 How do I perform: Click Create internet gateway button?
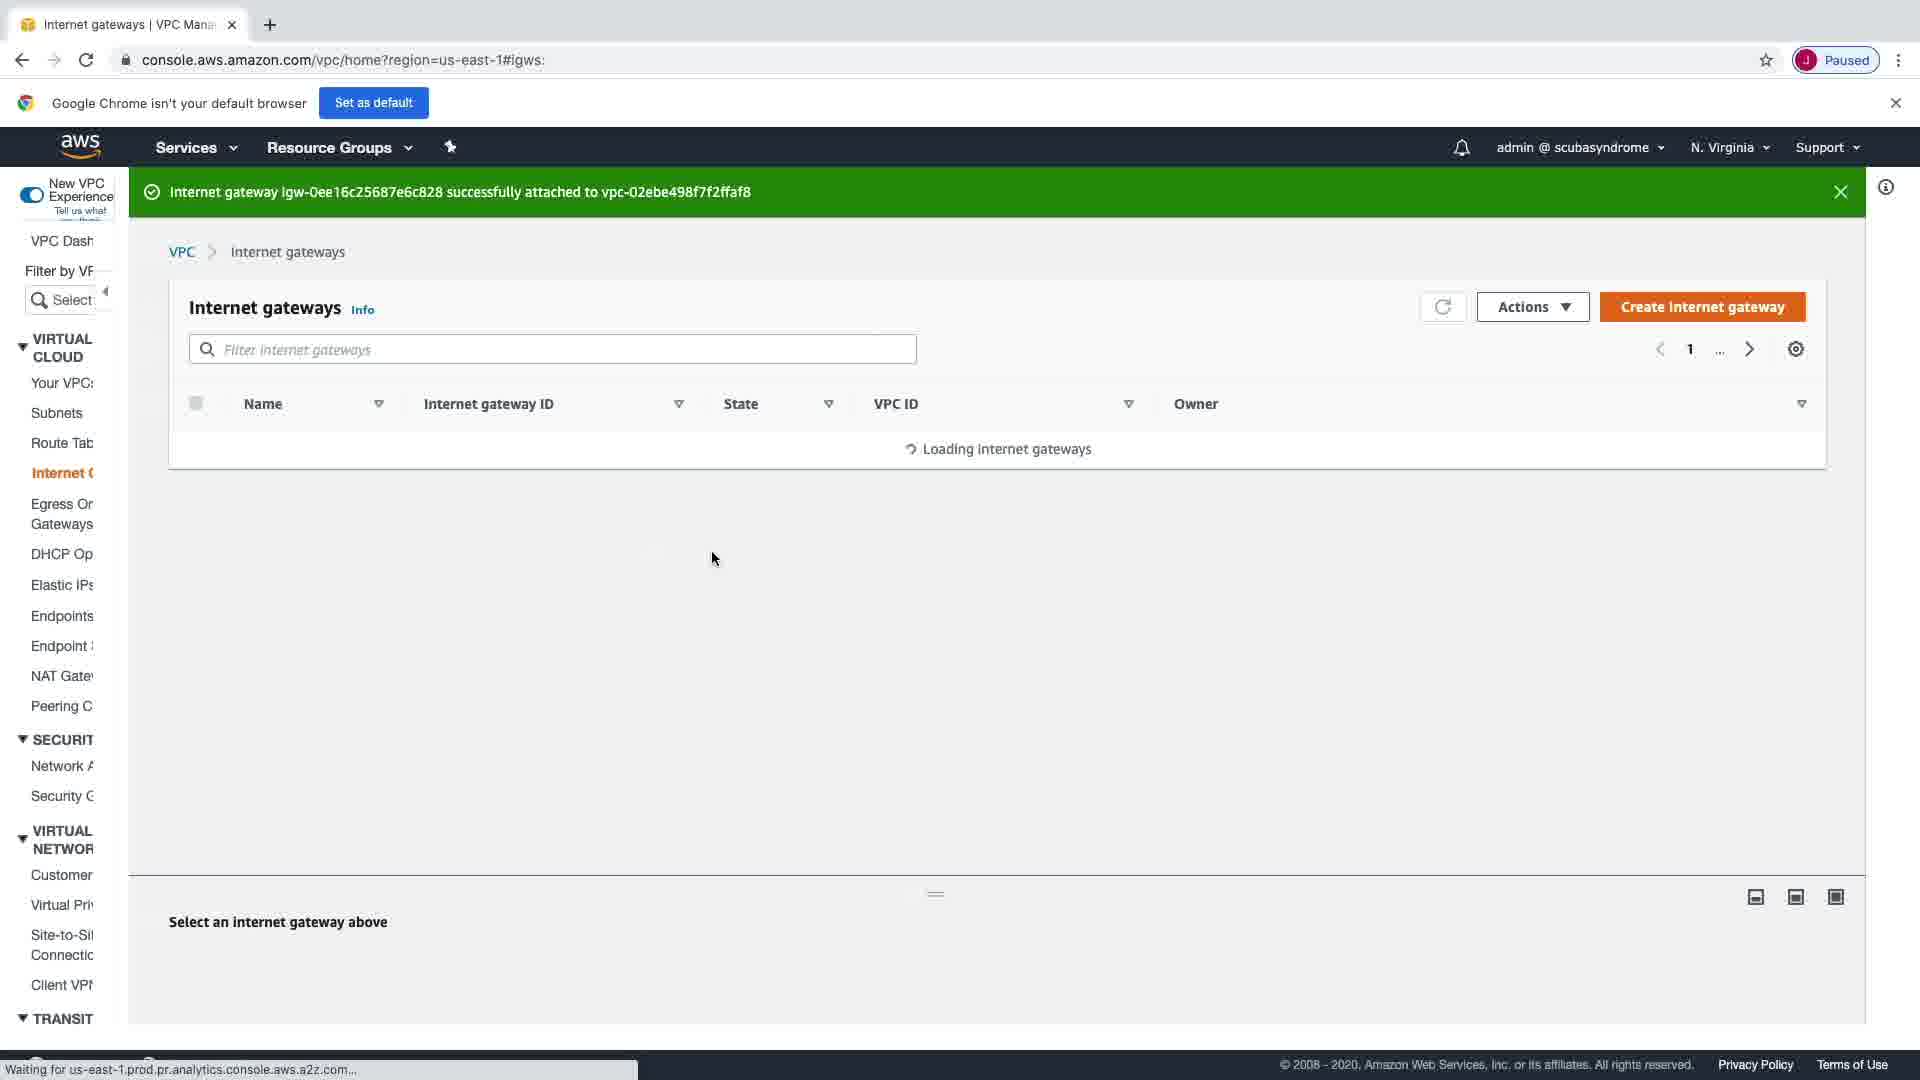click(1702, 307)
